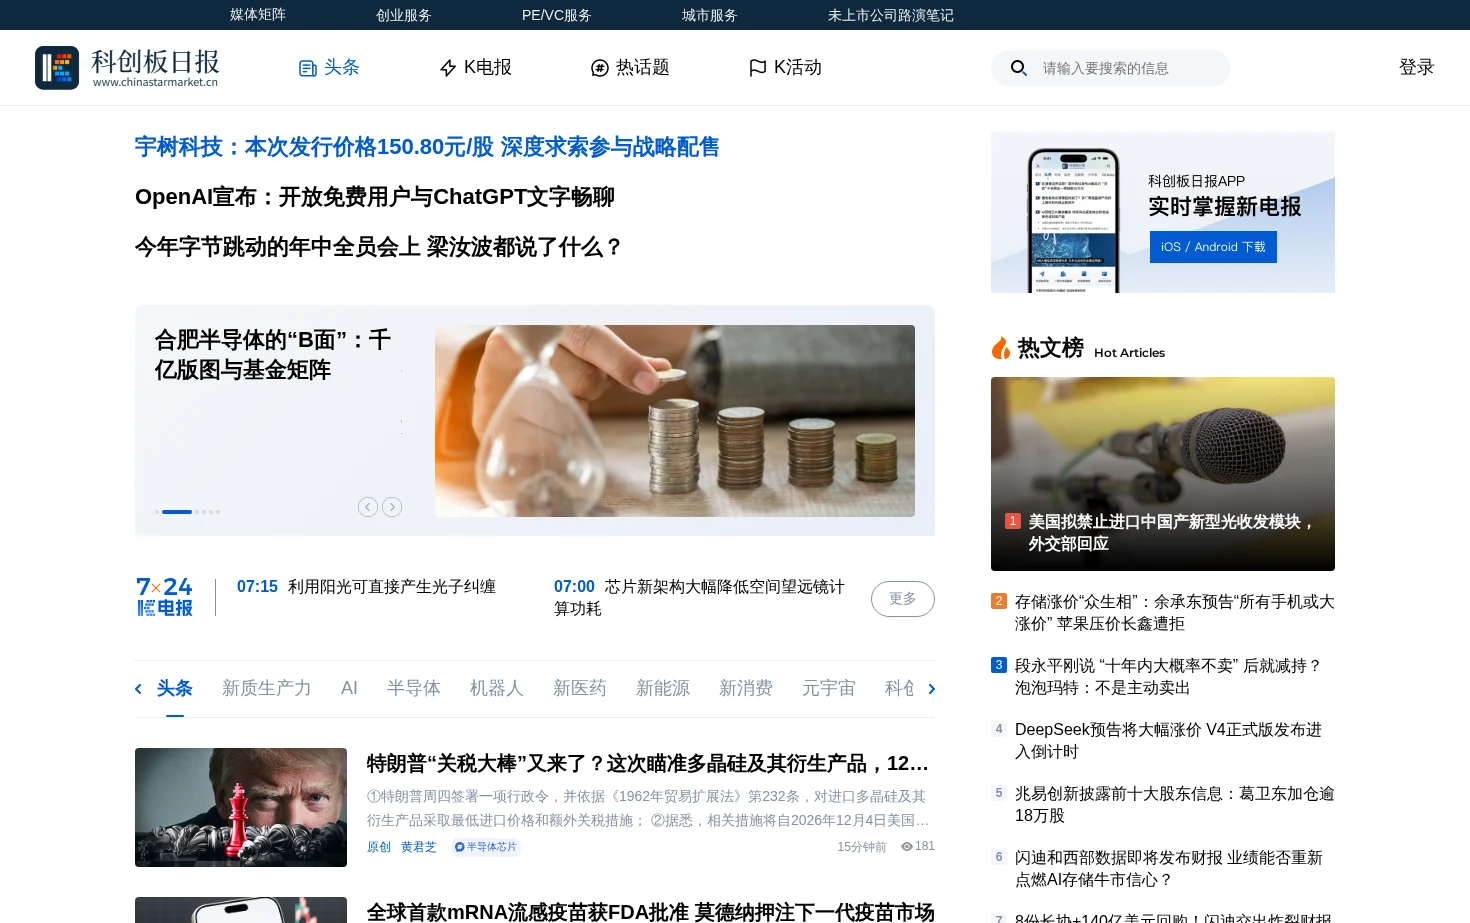Open 媒体矩阵 in the top bar
The width and height of the screenshot is (1470, 923).
(258, 15)
